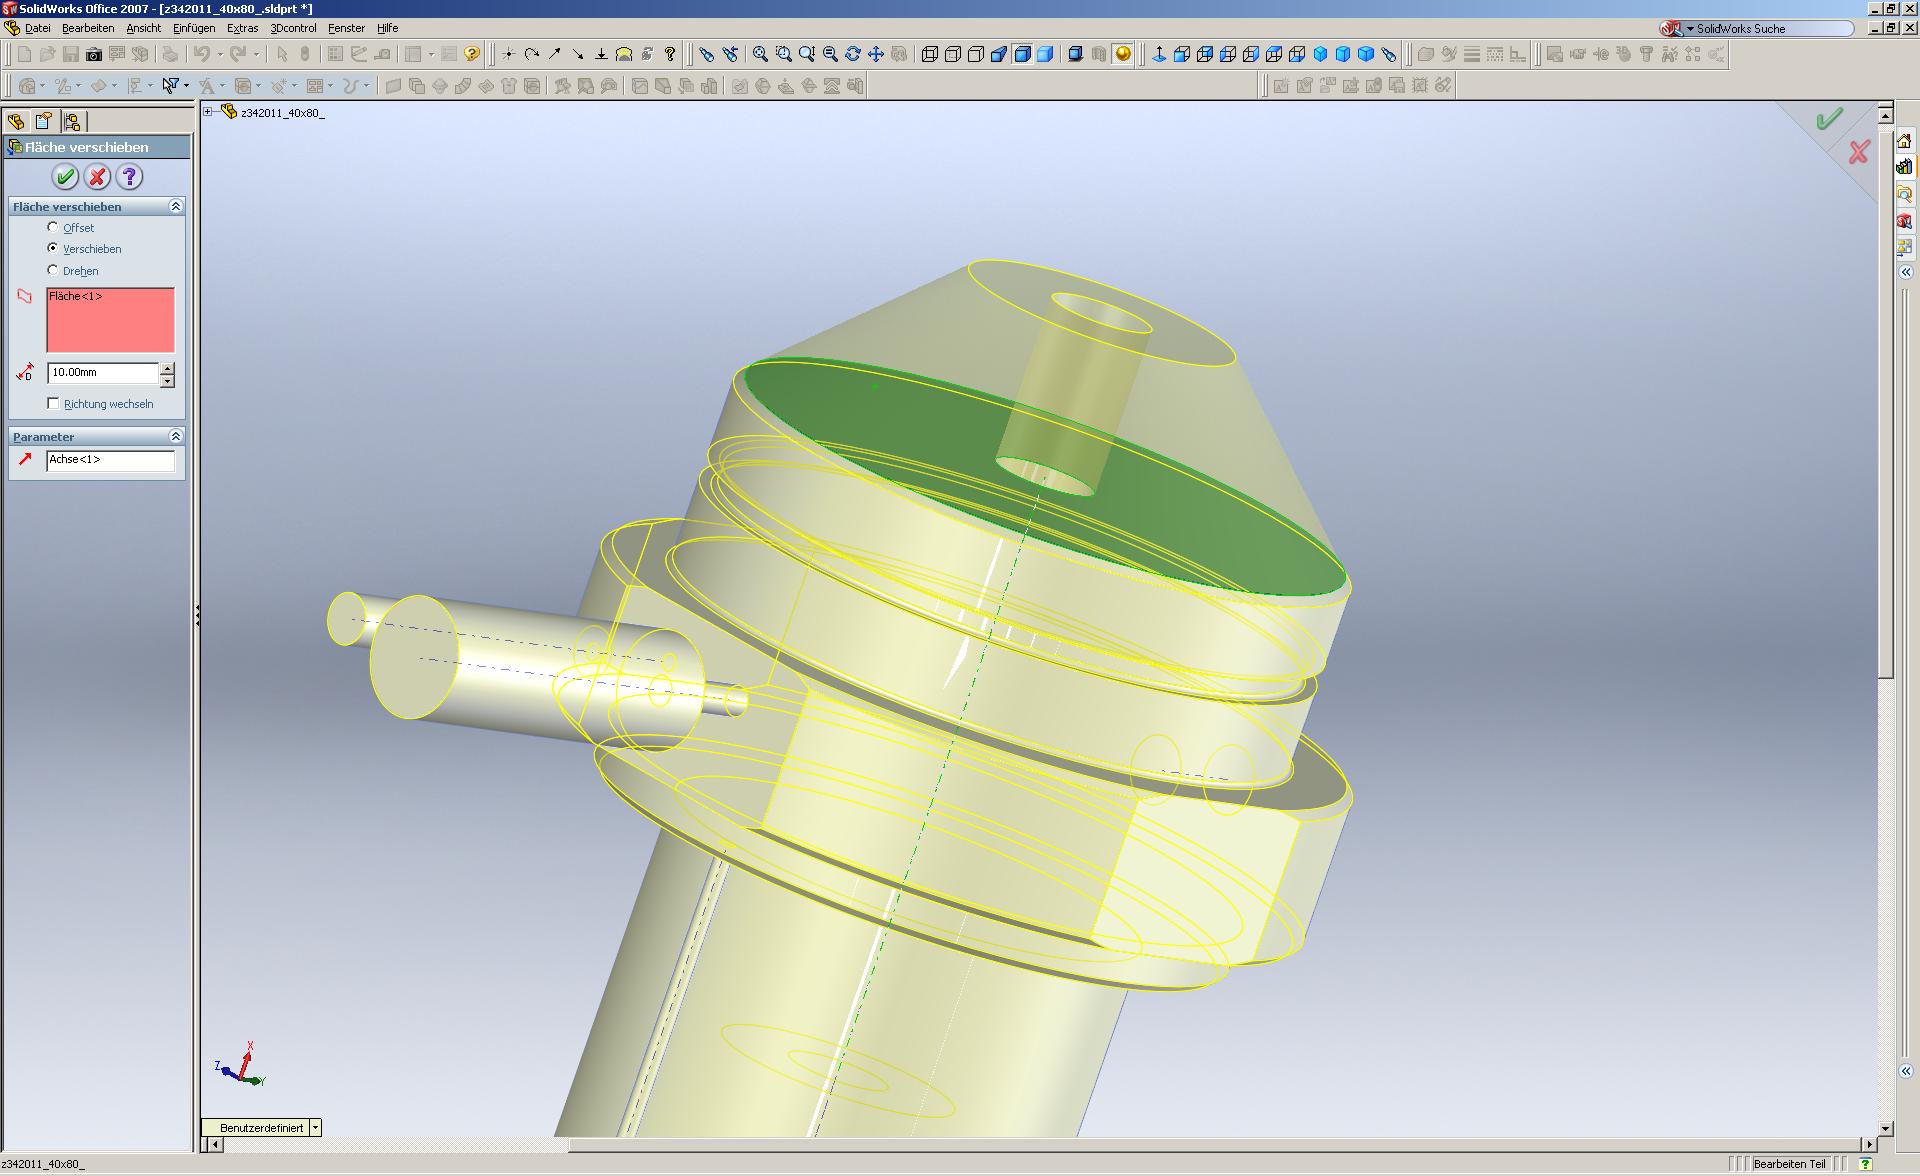The height and width of the screenshot is (1176, 1920).
Task: Open the Datei menu
Action: pyautogui.click(x=37, y=28)
